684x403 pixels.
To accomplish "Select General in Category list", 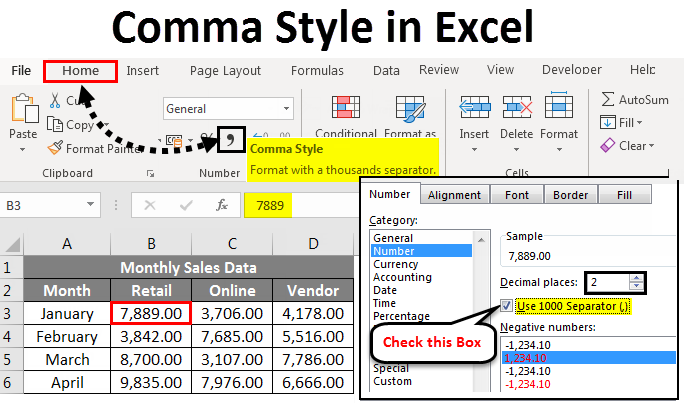I will (x=393, y=238).
